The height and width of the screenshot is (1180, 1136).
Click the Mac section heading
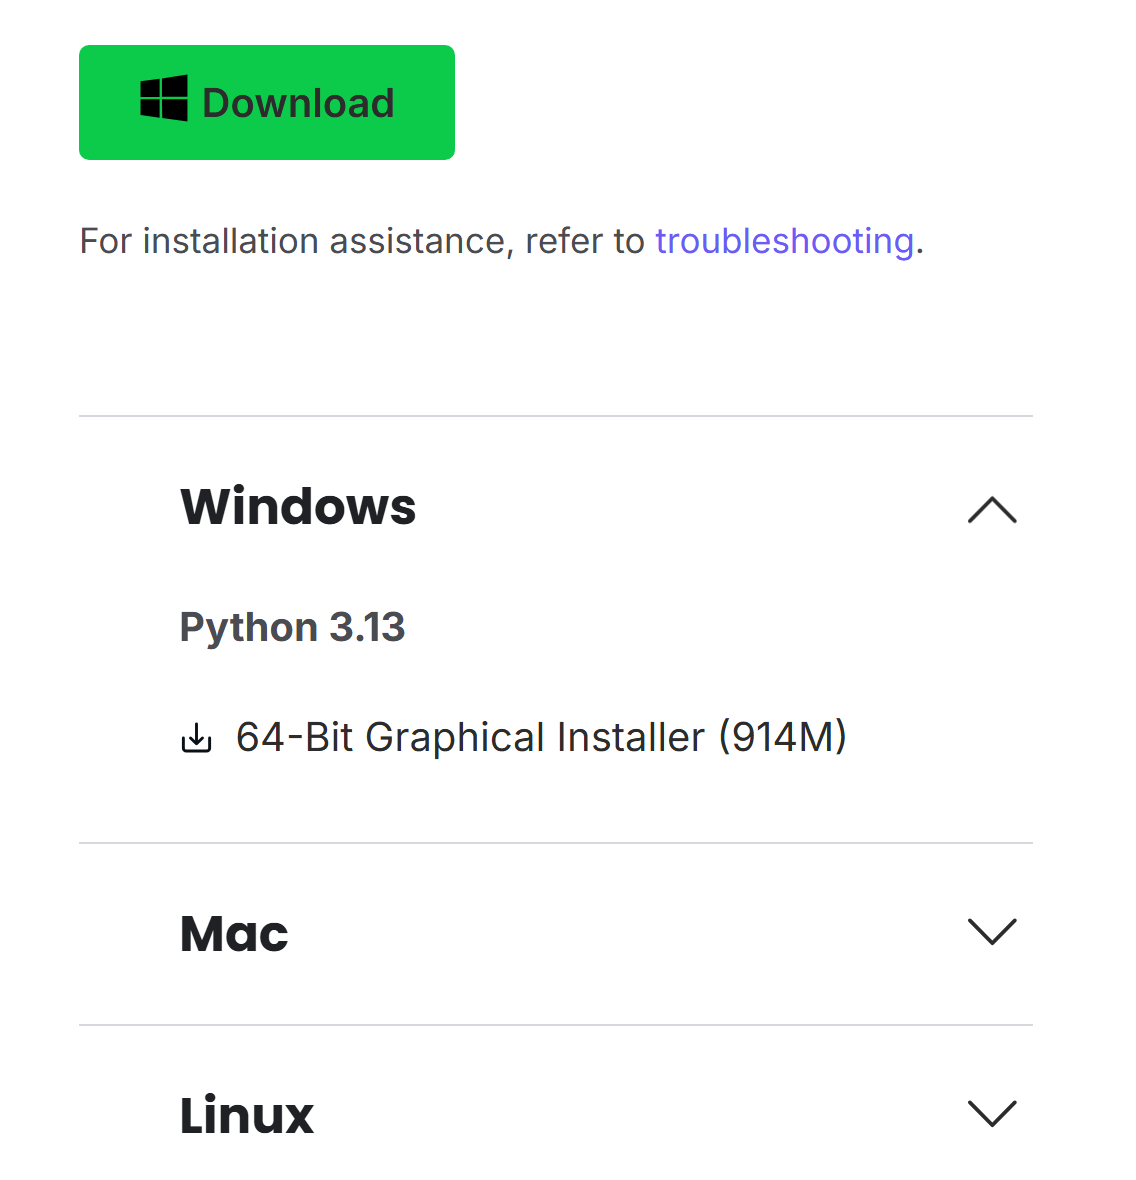pyautogui.click(x=234, y=934)
